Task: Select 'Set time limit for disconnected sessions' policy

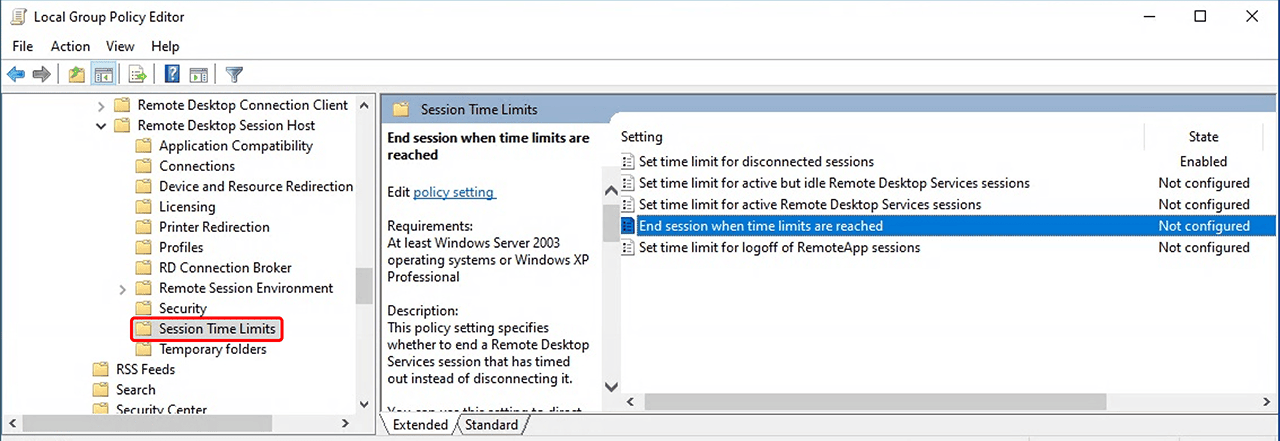Action: tap(756, 162)
